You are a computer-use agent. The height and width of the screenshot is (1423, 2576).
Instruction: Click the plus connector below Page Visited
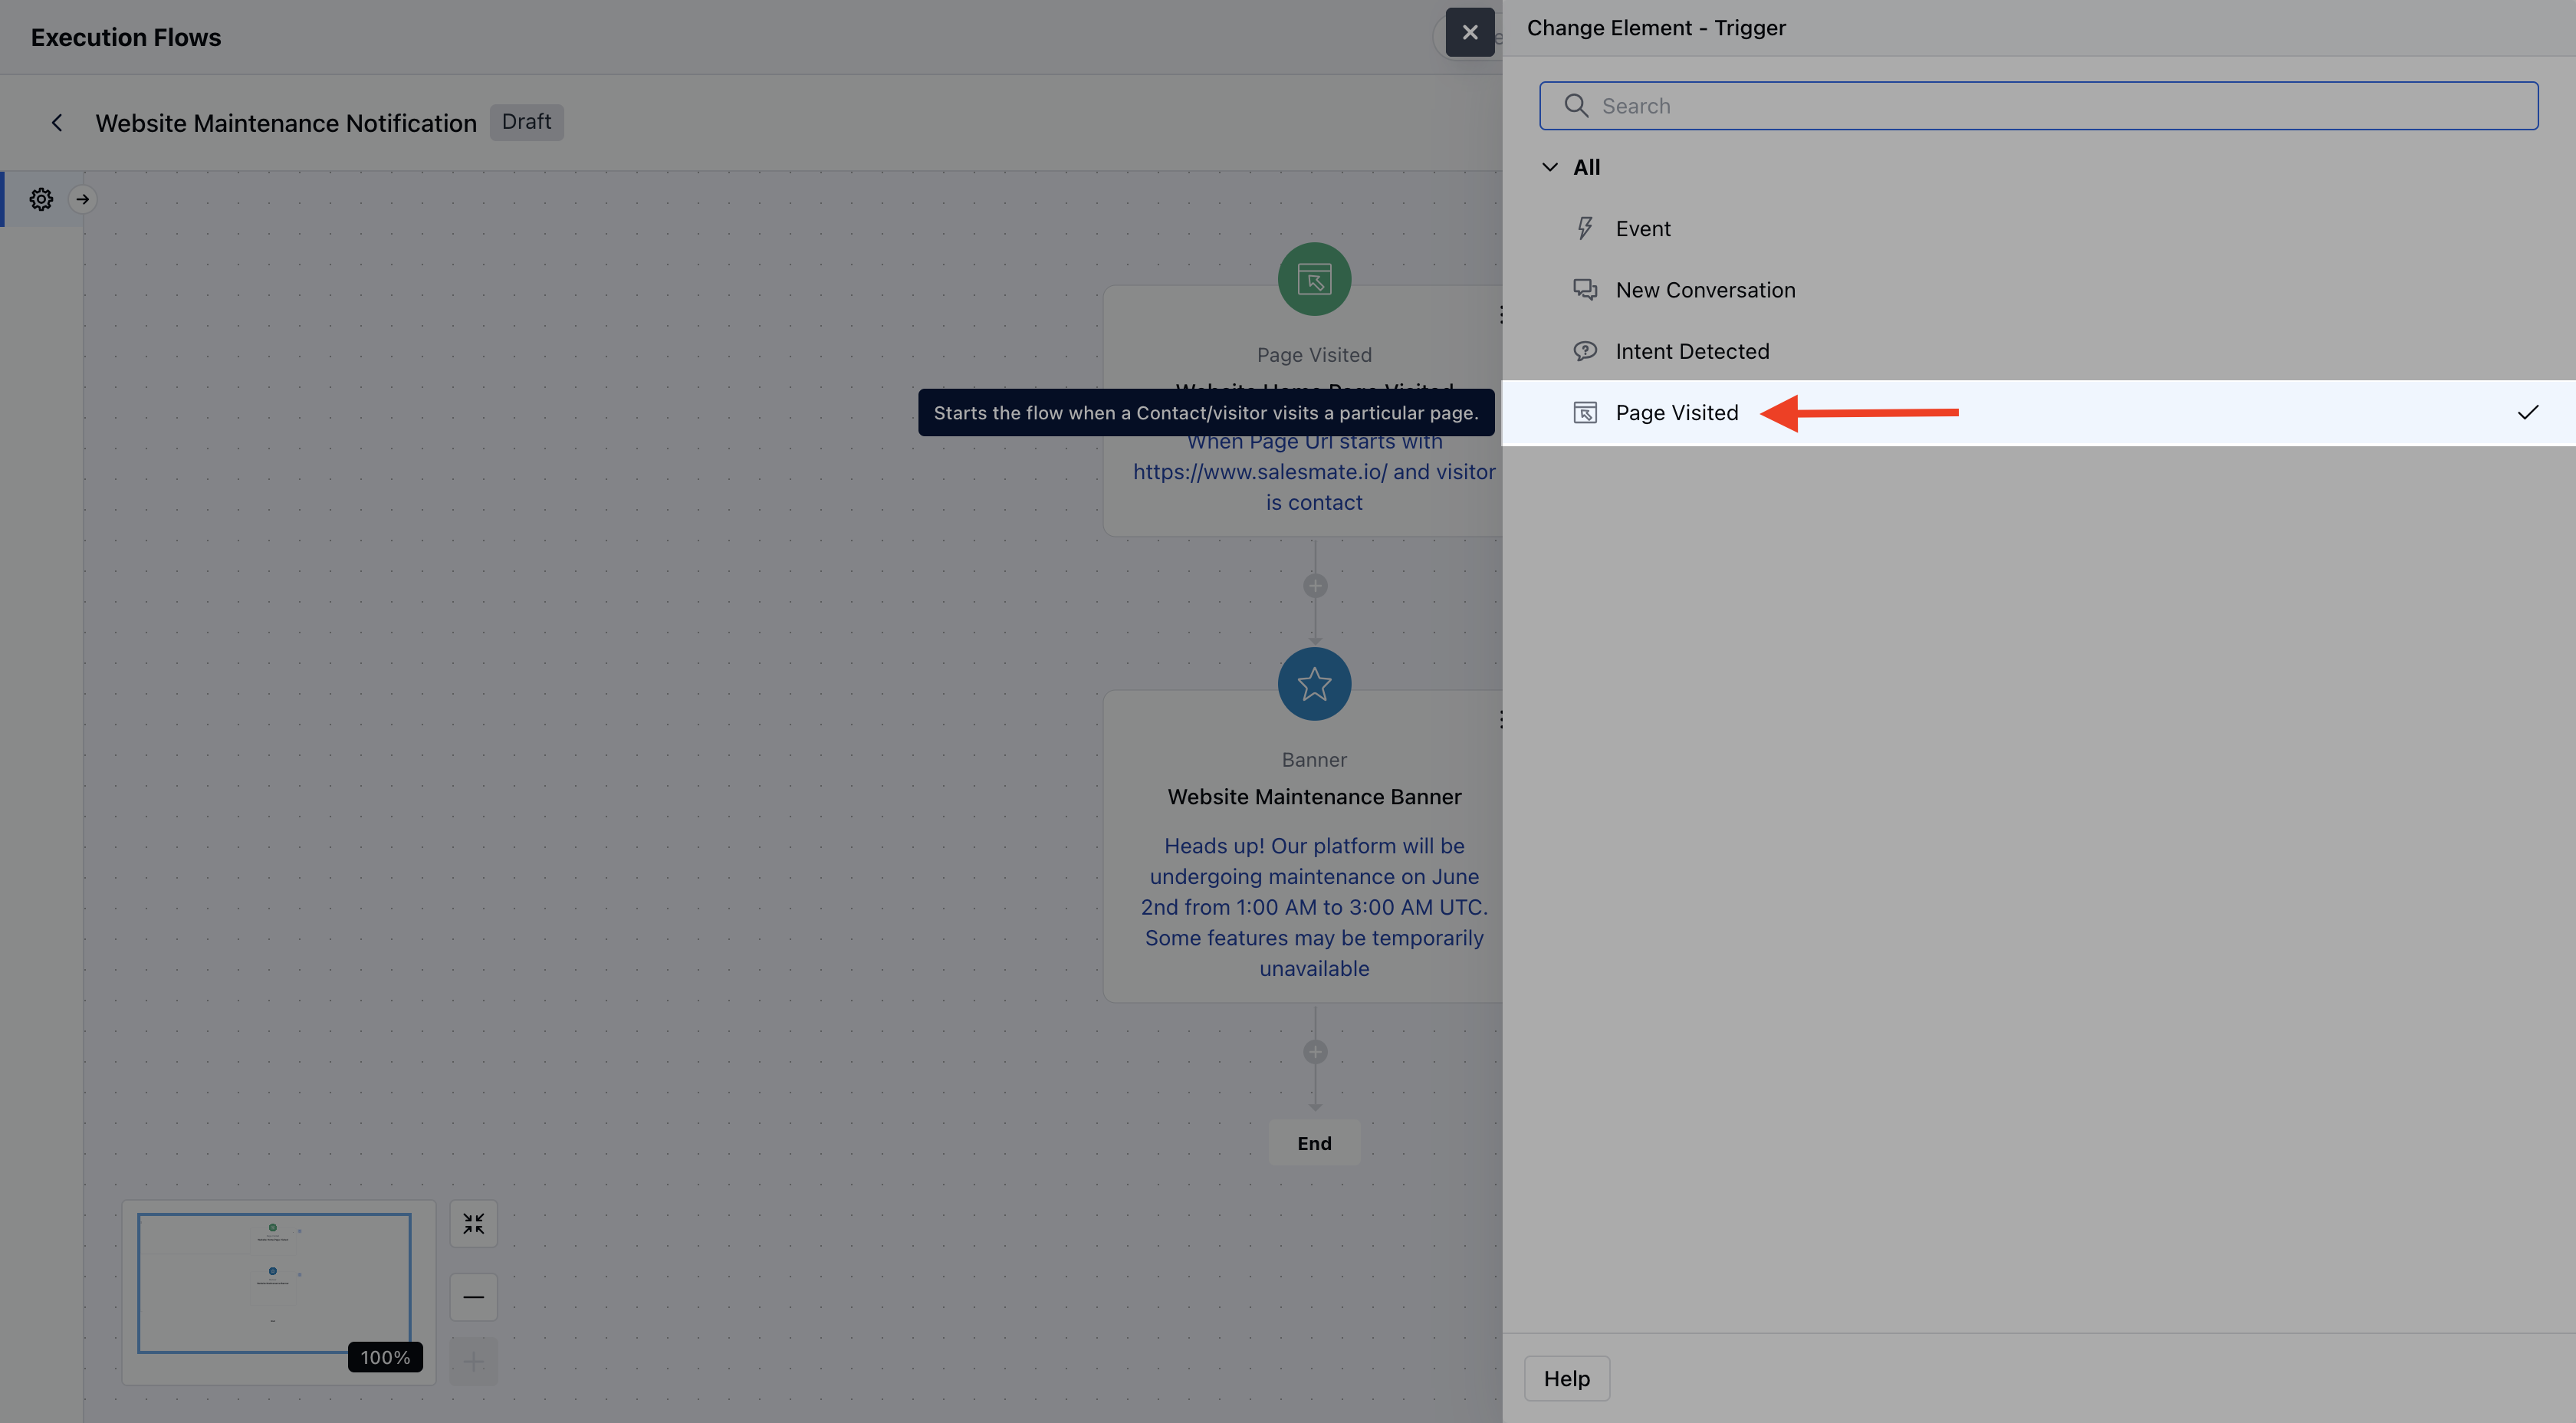(x=1315, y=586)
